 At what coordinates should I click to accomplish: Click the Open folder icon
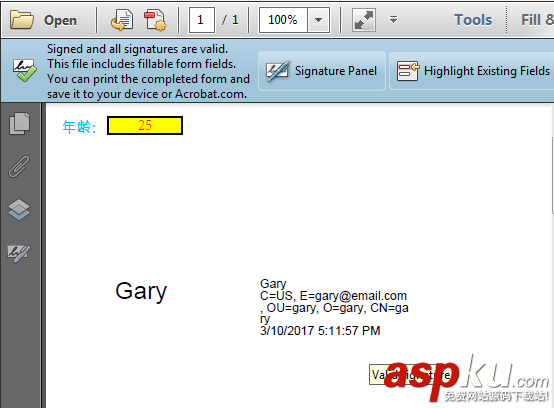tap(22, 20)
